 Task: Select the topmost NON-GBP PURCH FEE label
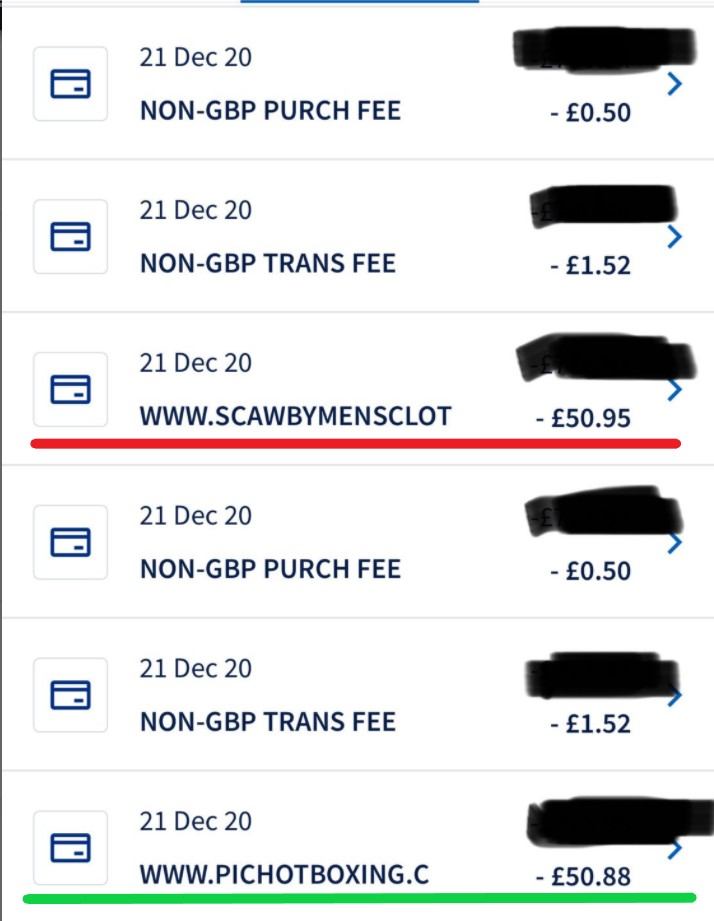270,110
